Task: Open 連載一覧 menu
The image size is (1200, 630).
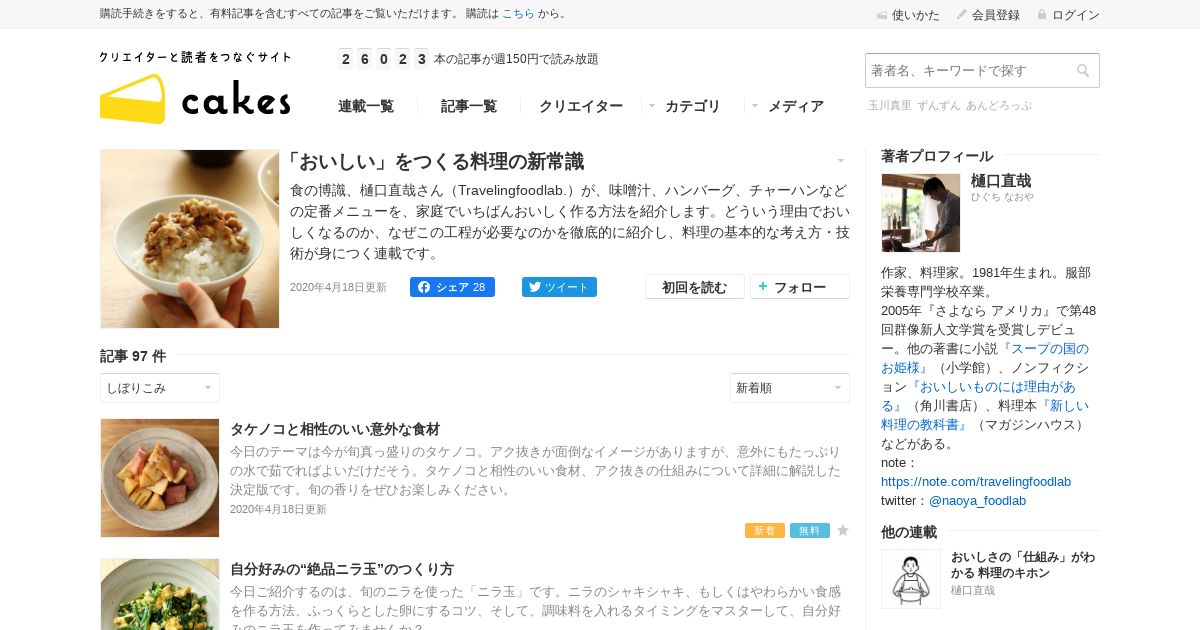Action: click(x=366, y=106)
